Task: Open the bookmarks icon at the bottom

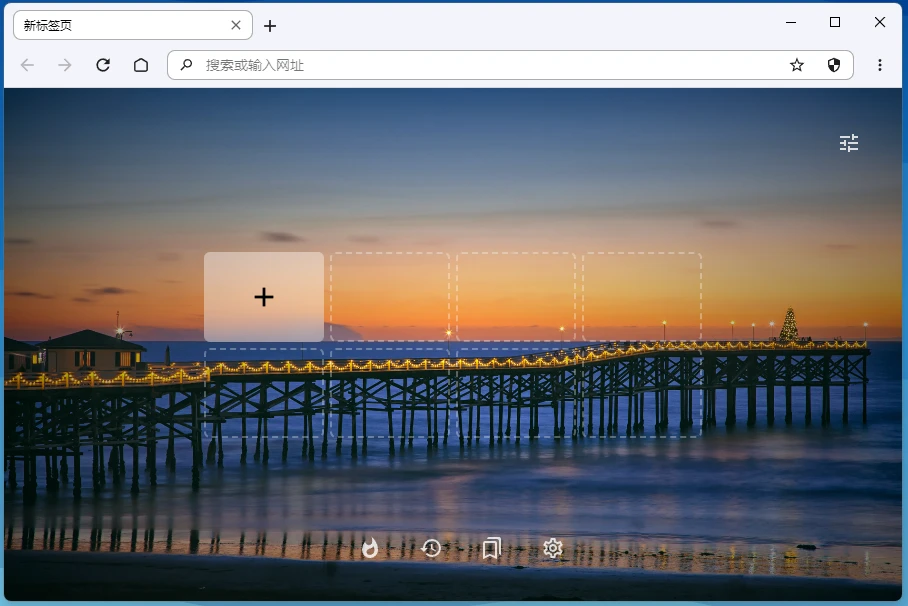Action: point(492,547)
